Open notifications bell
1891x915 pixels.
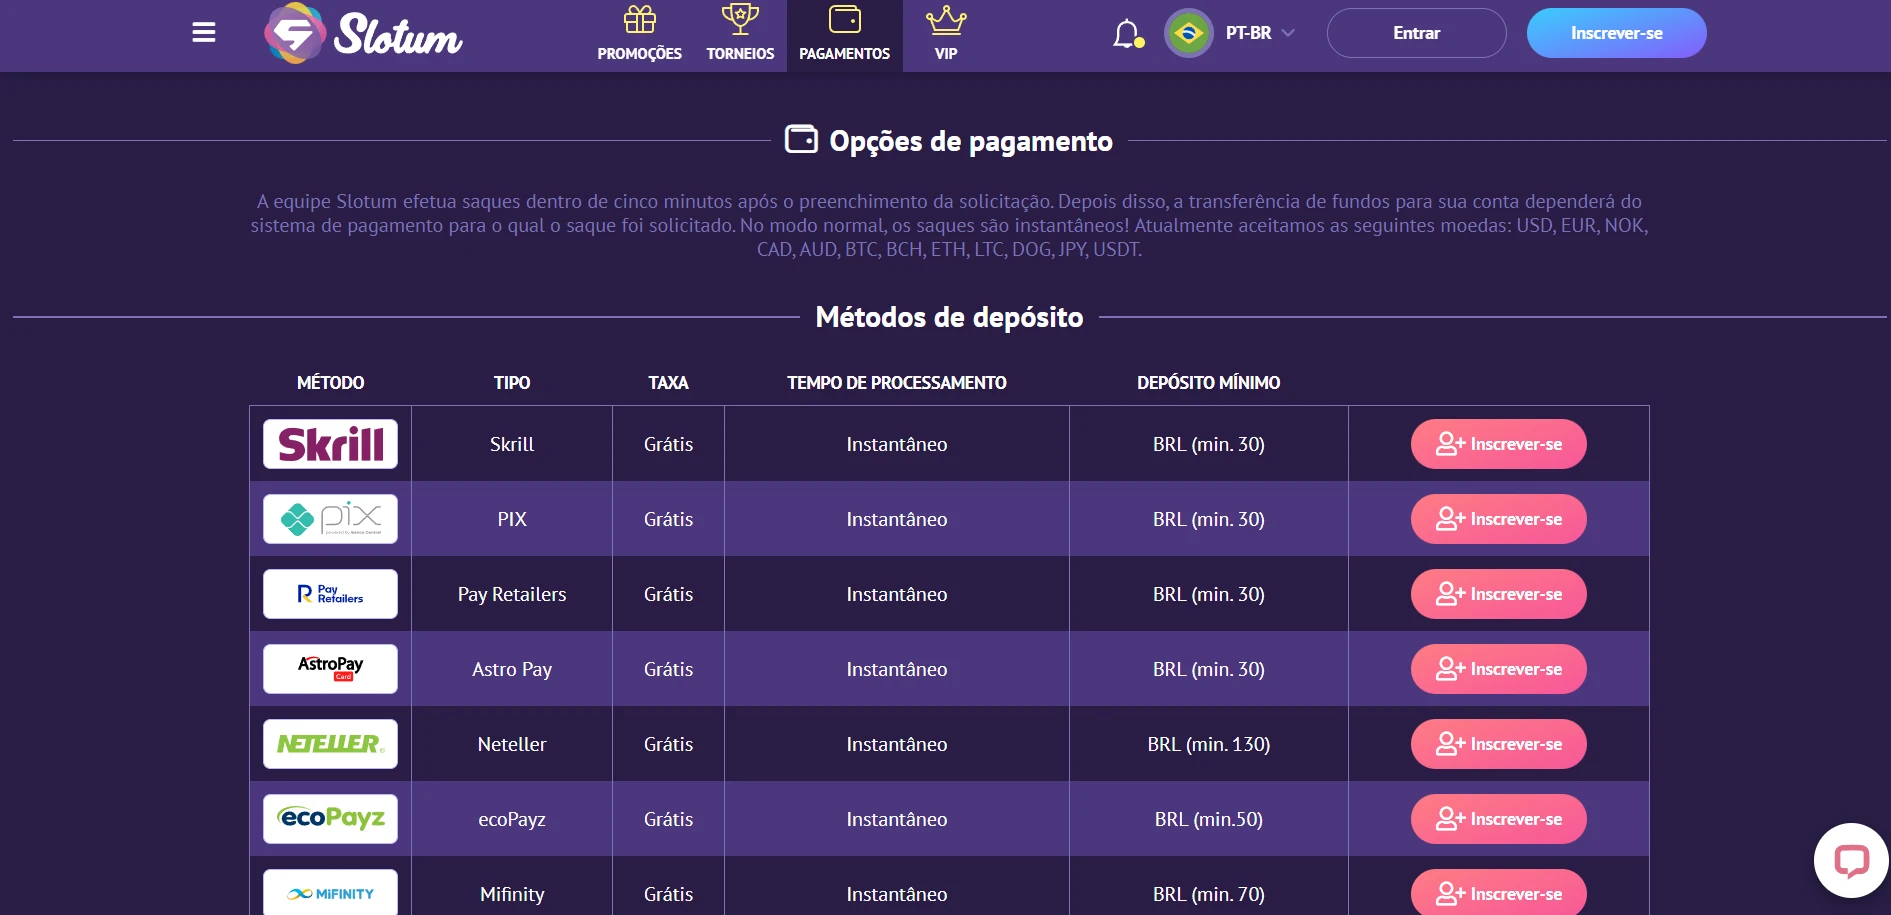[x=1128, y=33]
